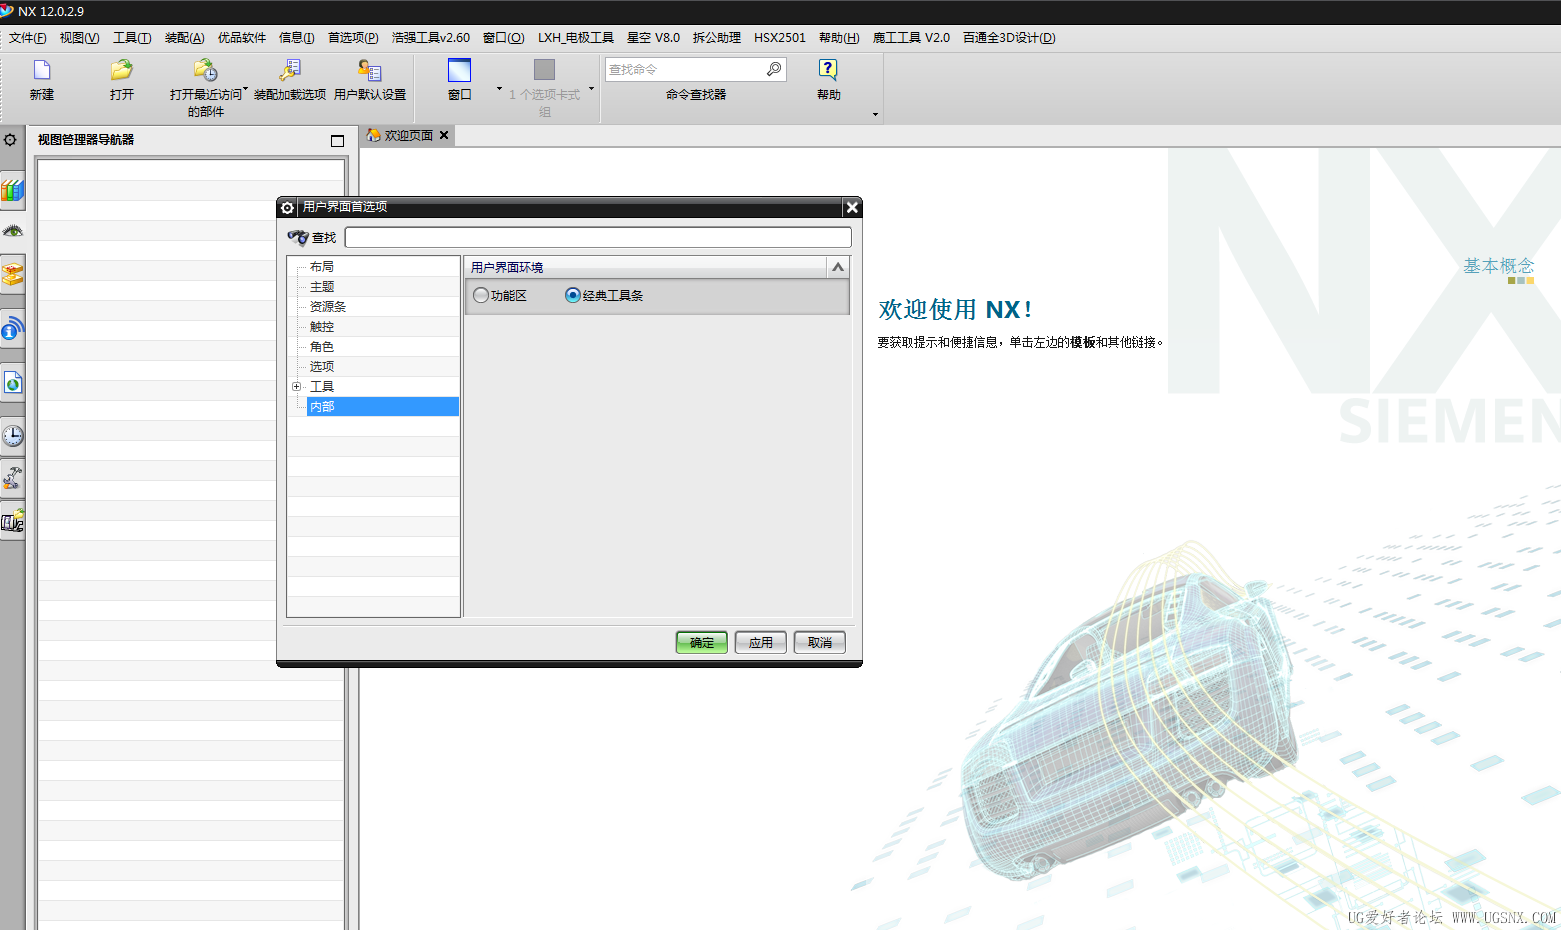The height and width of the screenshot is (930, 1561).
Task: Click the dialog 查找 search field
Action: [x=598, y=237]
